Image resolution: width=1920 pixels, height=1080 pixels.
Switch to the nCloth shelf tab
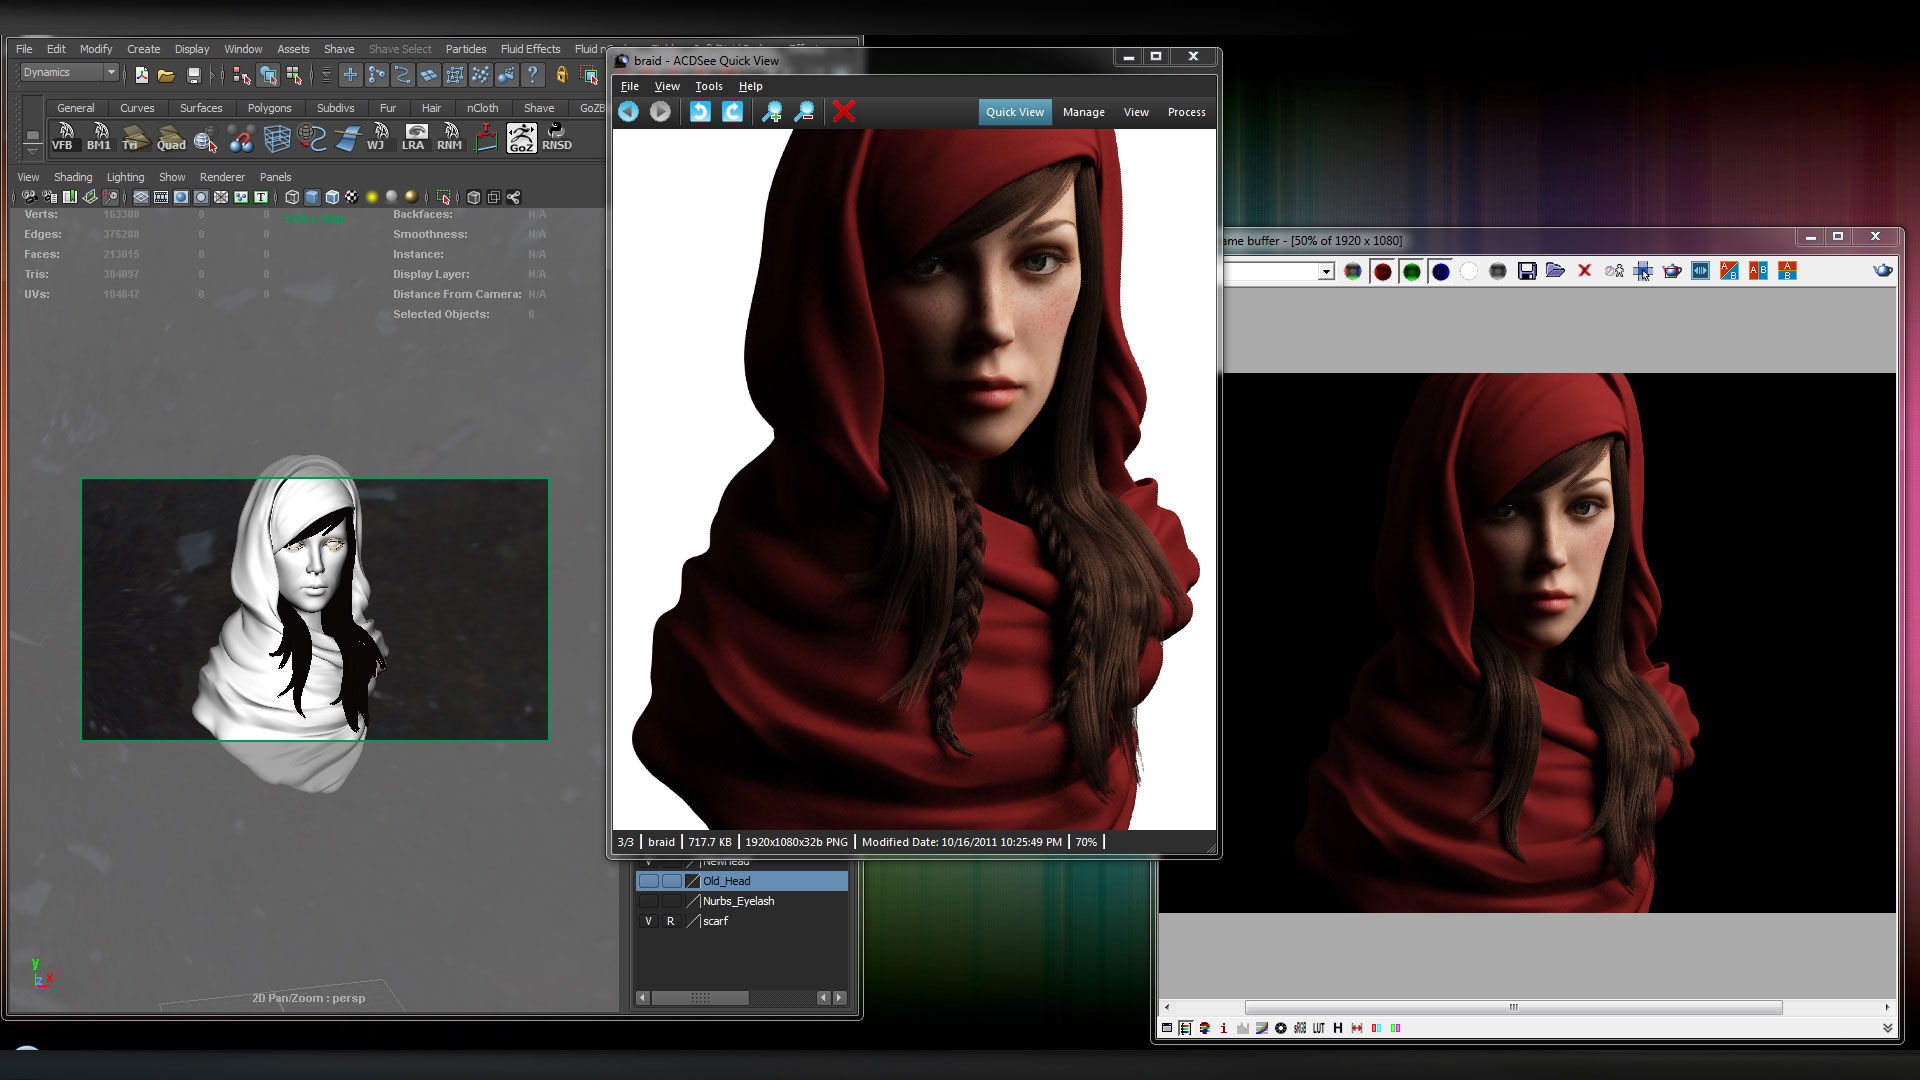point(482,108)
